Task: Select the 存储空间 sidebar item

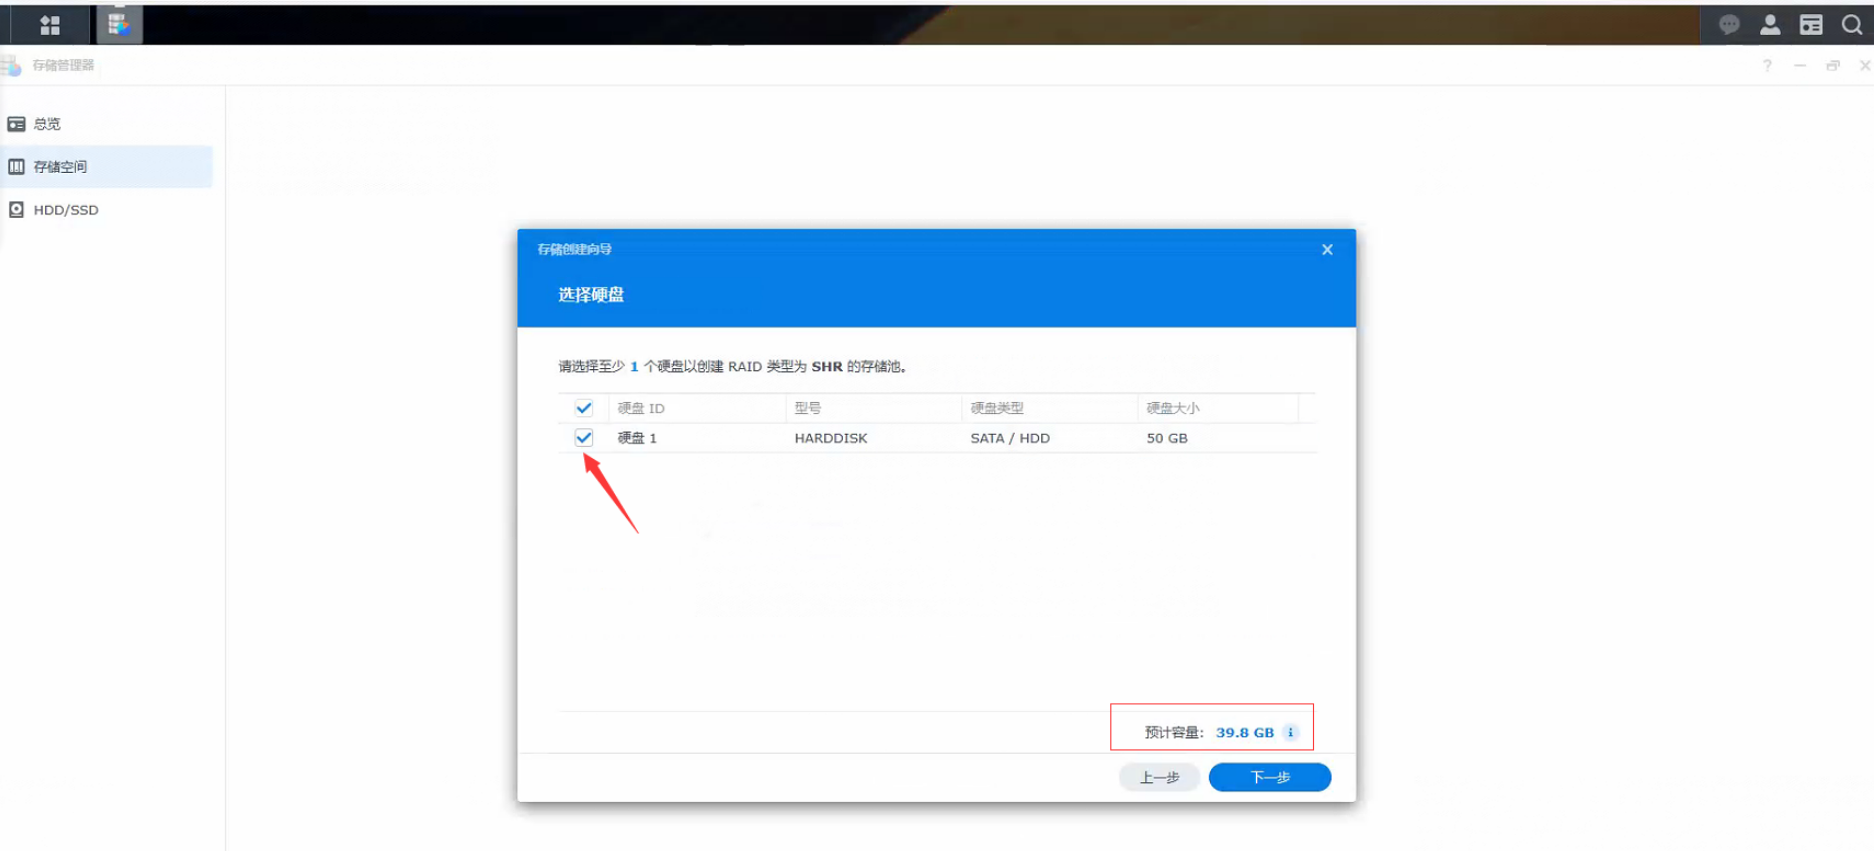Action: click(x=106, y=167)
